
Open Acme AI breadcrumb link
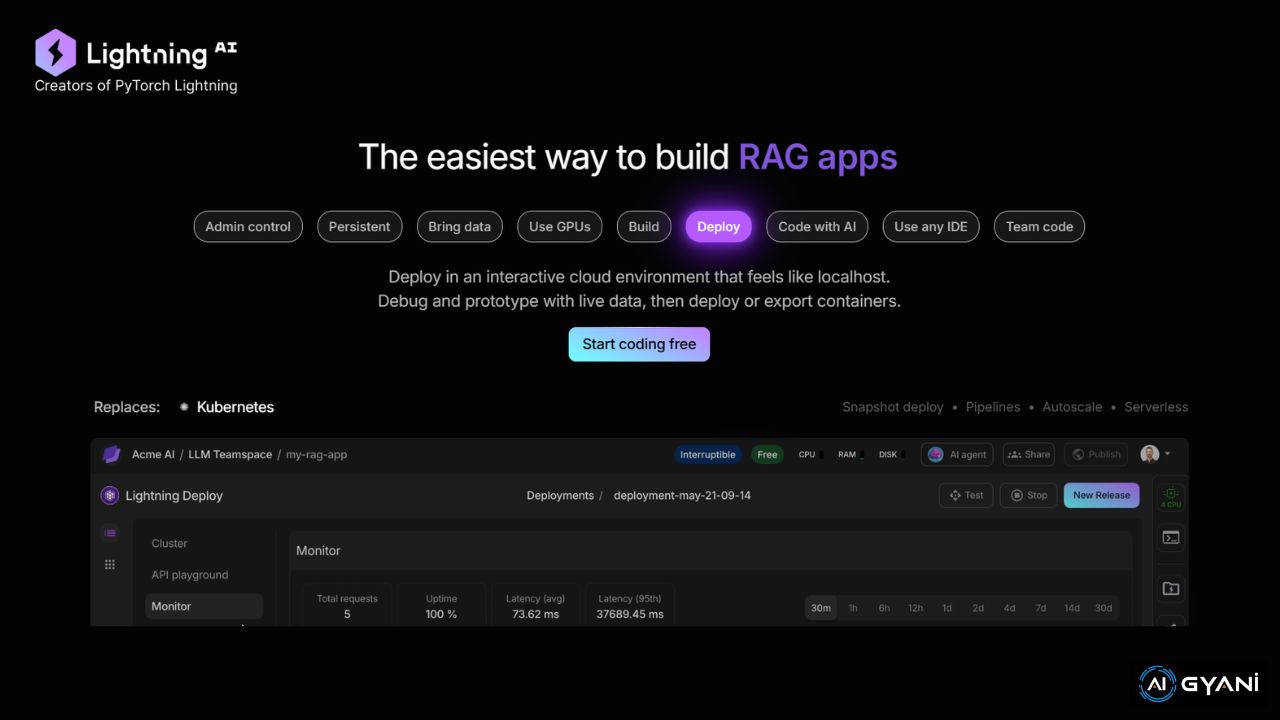(x=153, y=454)
